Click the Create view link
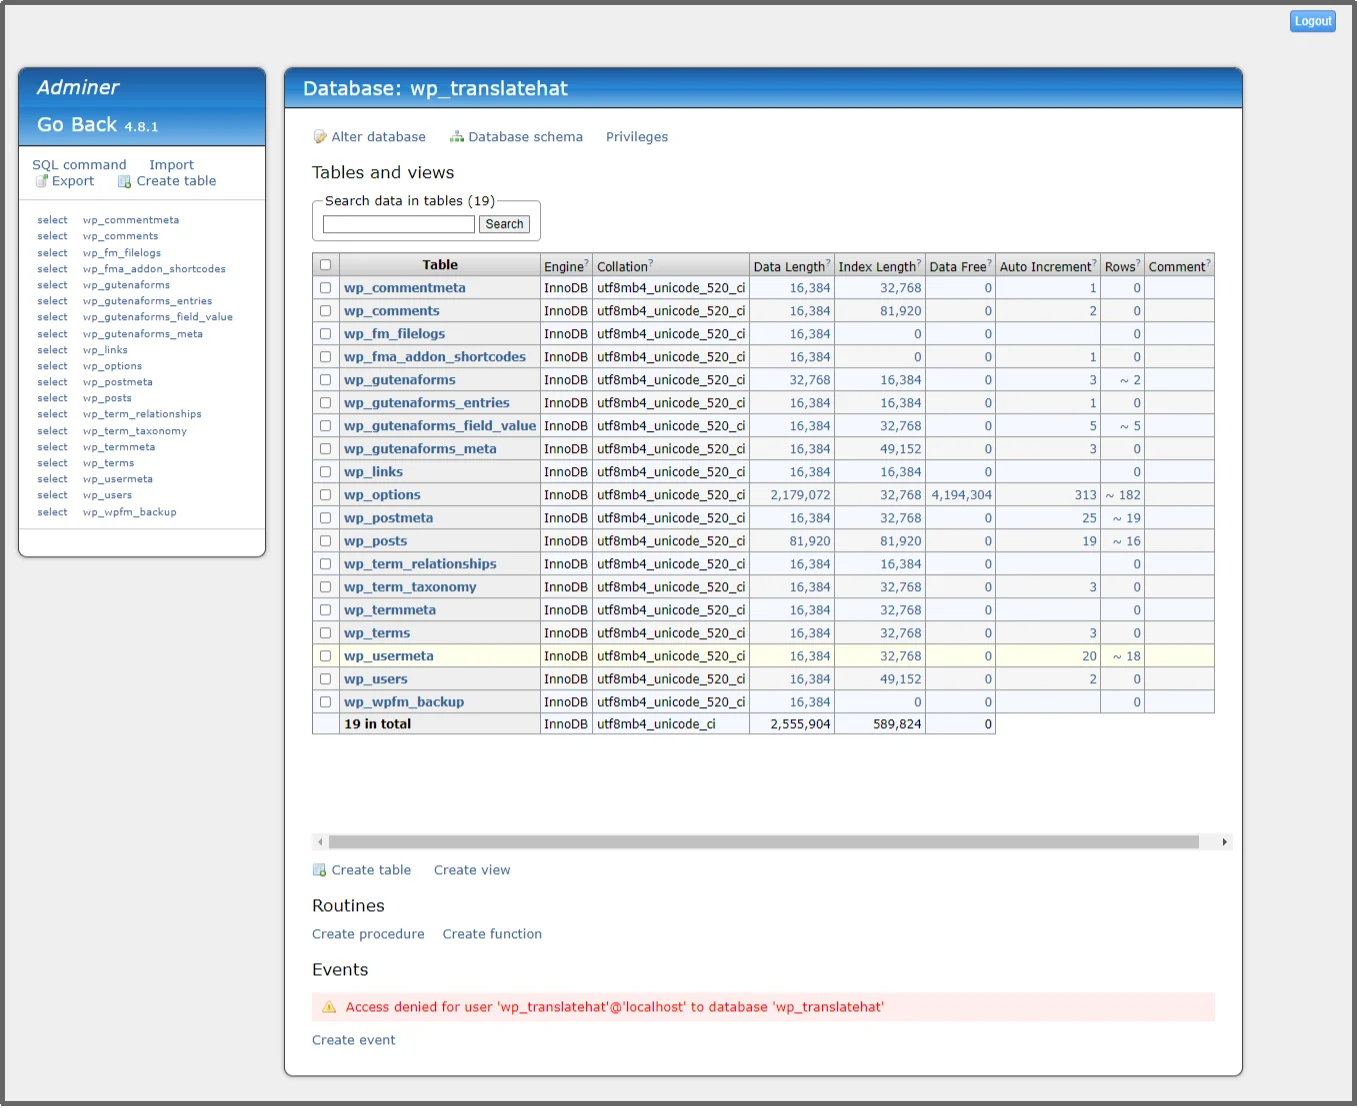This screenshot has width=1359, height=1108. tap(472, 869)
